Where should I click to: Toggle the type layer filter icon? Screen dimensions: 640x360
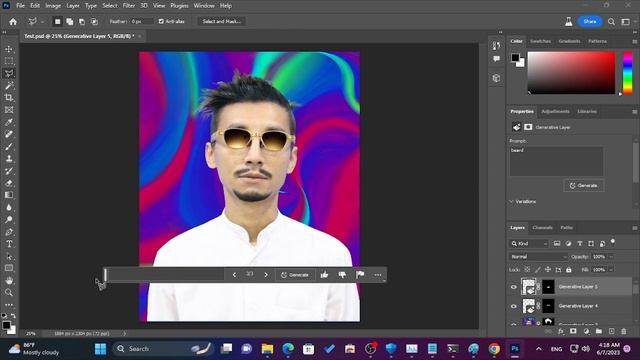pos(580,244)
